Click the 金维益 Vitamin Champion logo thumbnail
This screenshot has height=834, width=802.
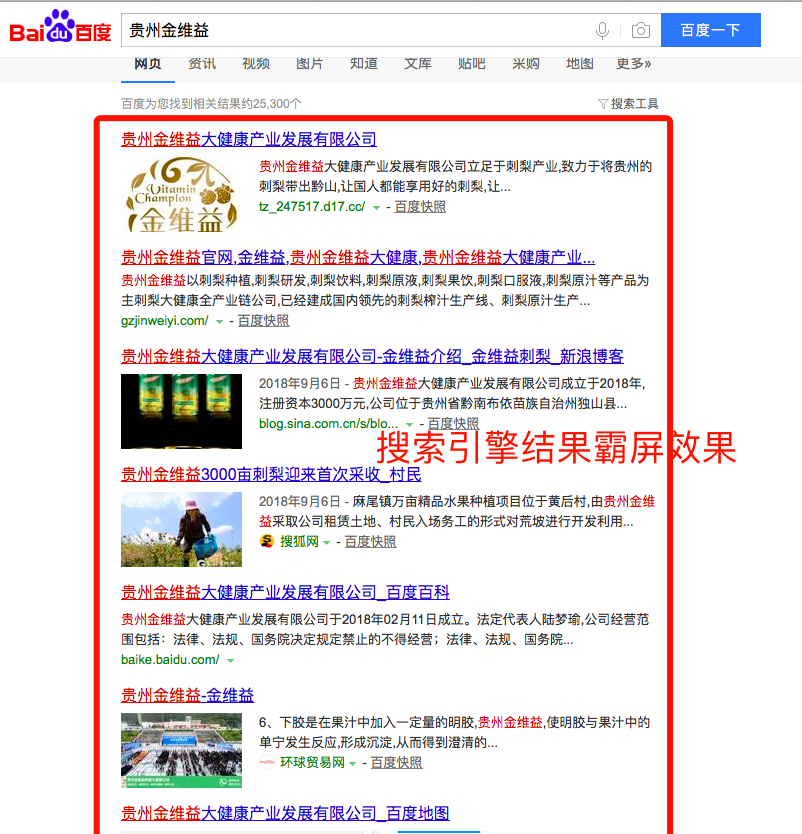coord(181,195)
